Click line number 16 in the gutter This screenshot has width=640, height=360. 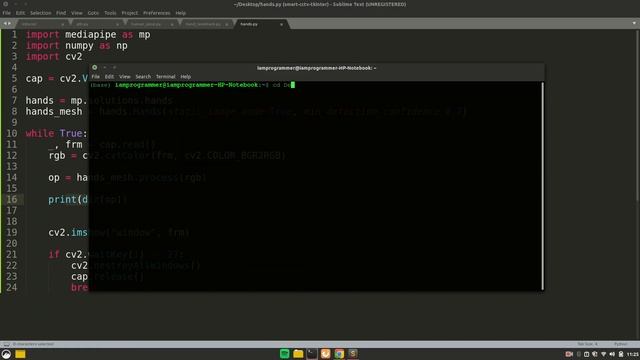pyautogui.click(x=12, y=199)
